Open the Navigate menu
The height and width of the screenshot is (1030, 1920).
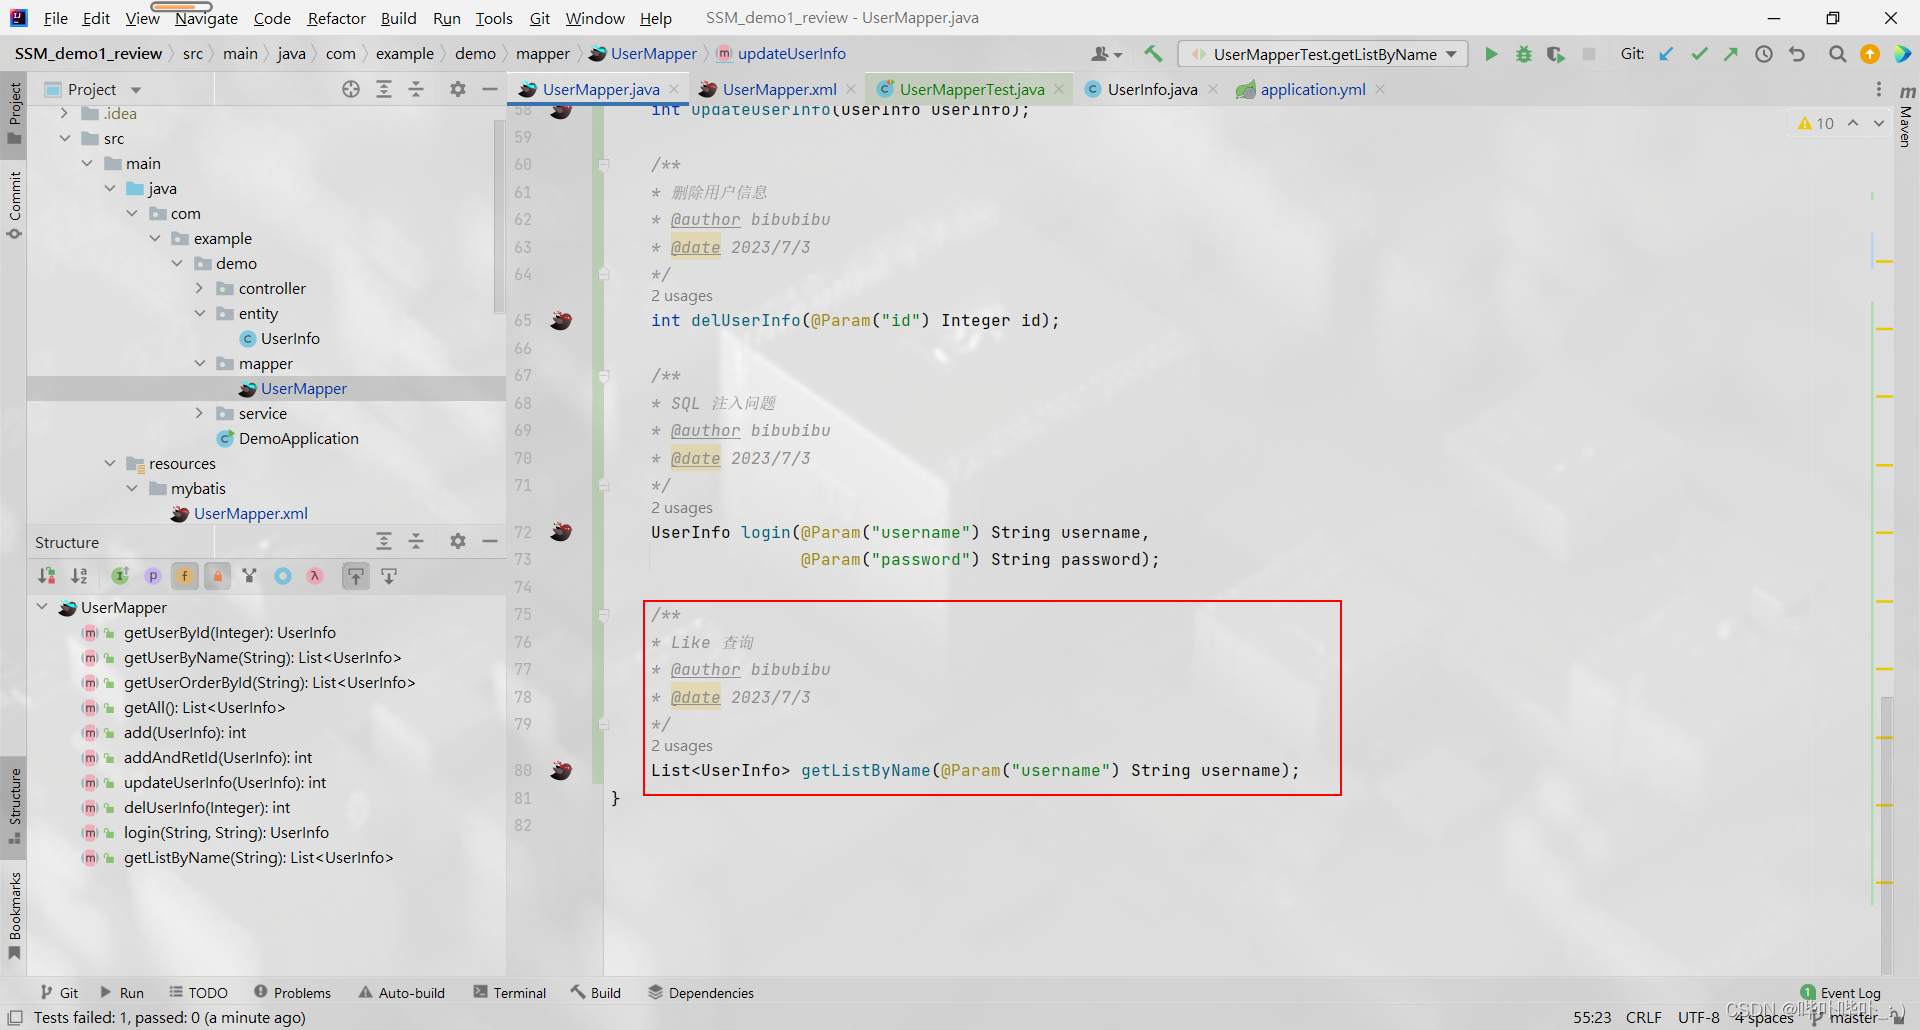coord(206,18)
